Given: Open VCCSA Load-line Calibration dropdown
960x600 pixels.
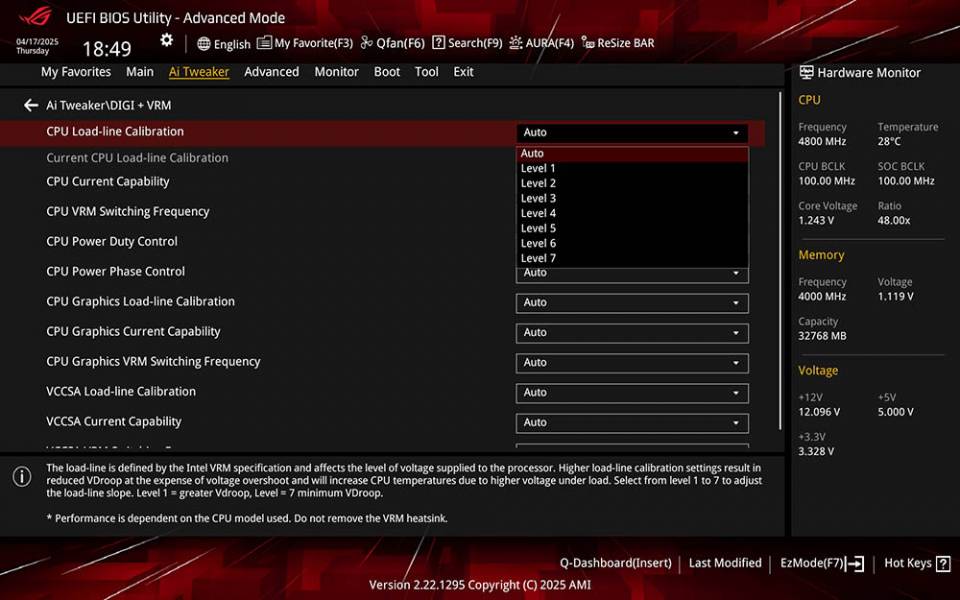Looking at the screenshot, I should click(632, 393).
